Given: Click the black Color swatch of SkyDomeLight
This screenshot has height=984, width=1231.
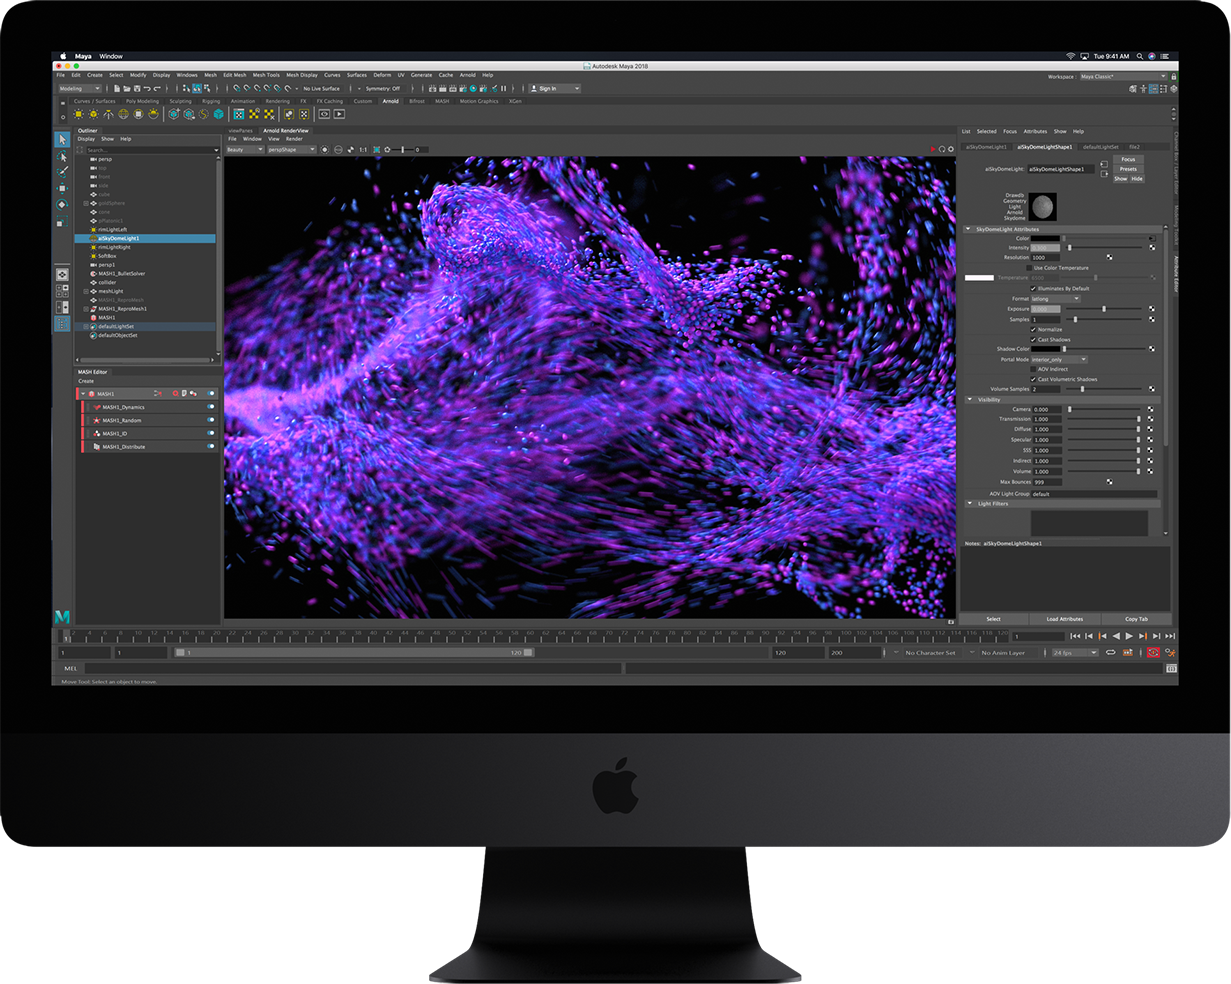Looking at the screenshot, I should point(1046,238).
